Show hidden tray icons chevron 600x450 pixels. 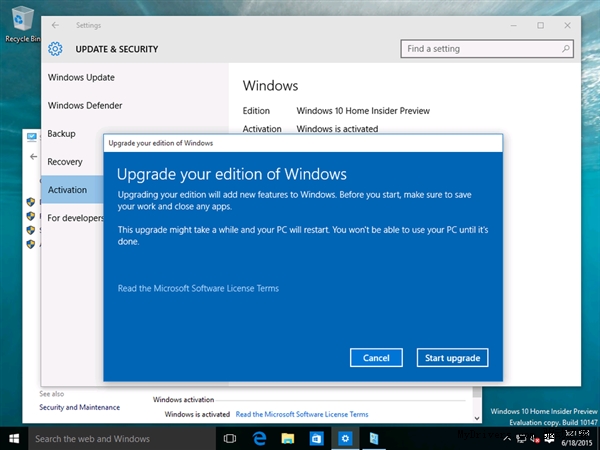[x=507, y=439]
